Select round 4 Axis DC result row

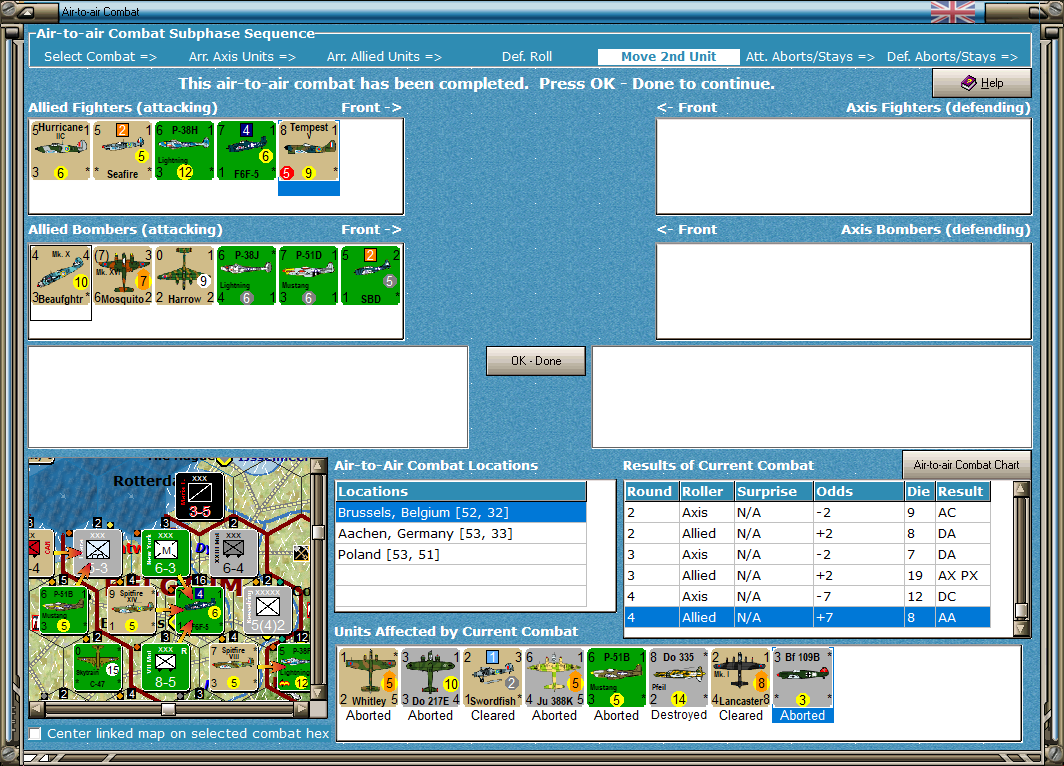point(807,596)
